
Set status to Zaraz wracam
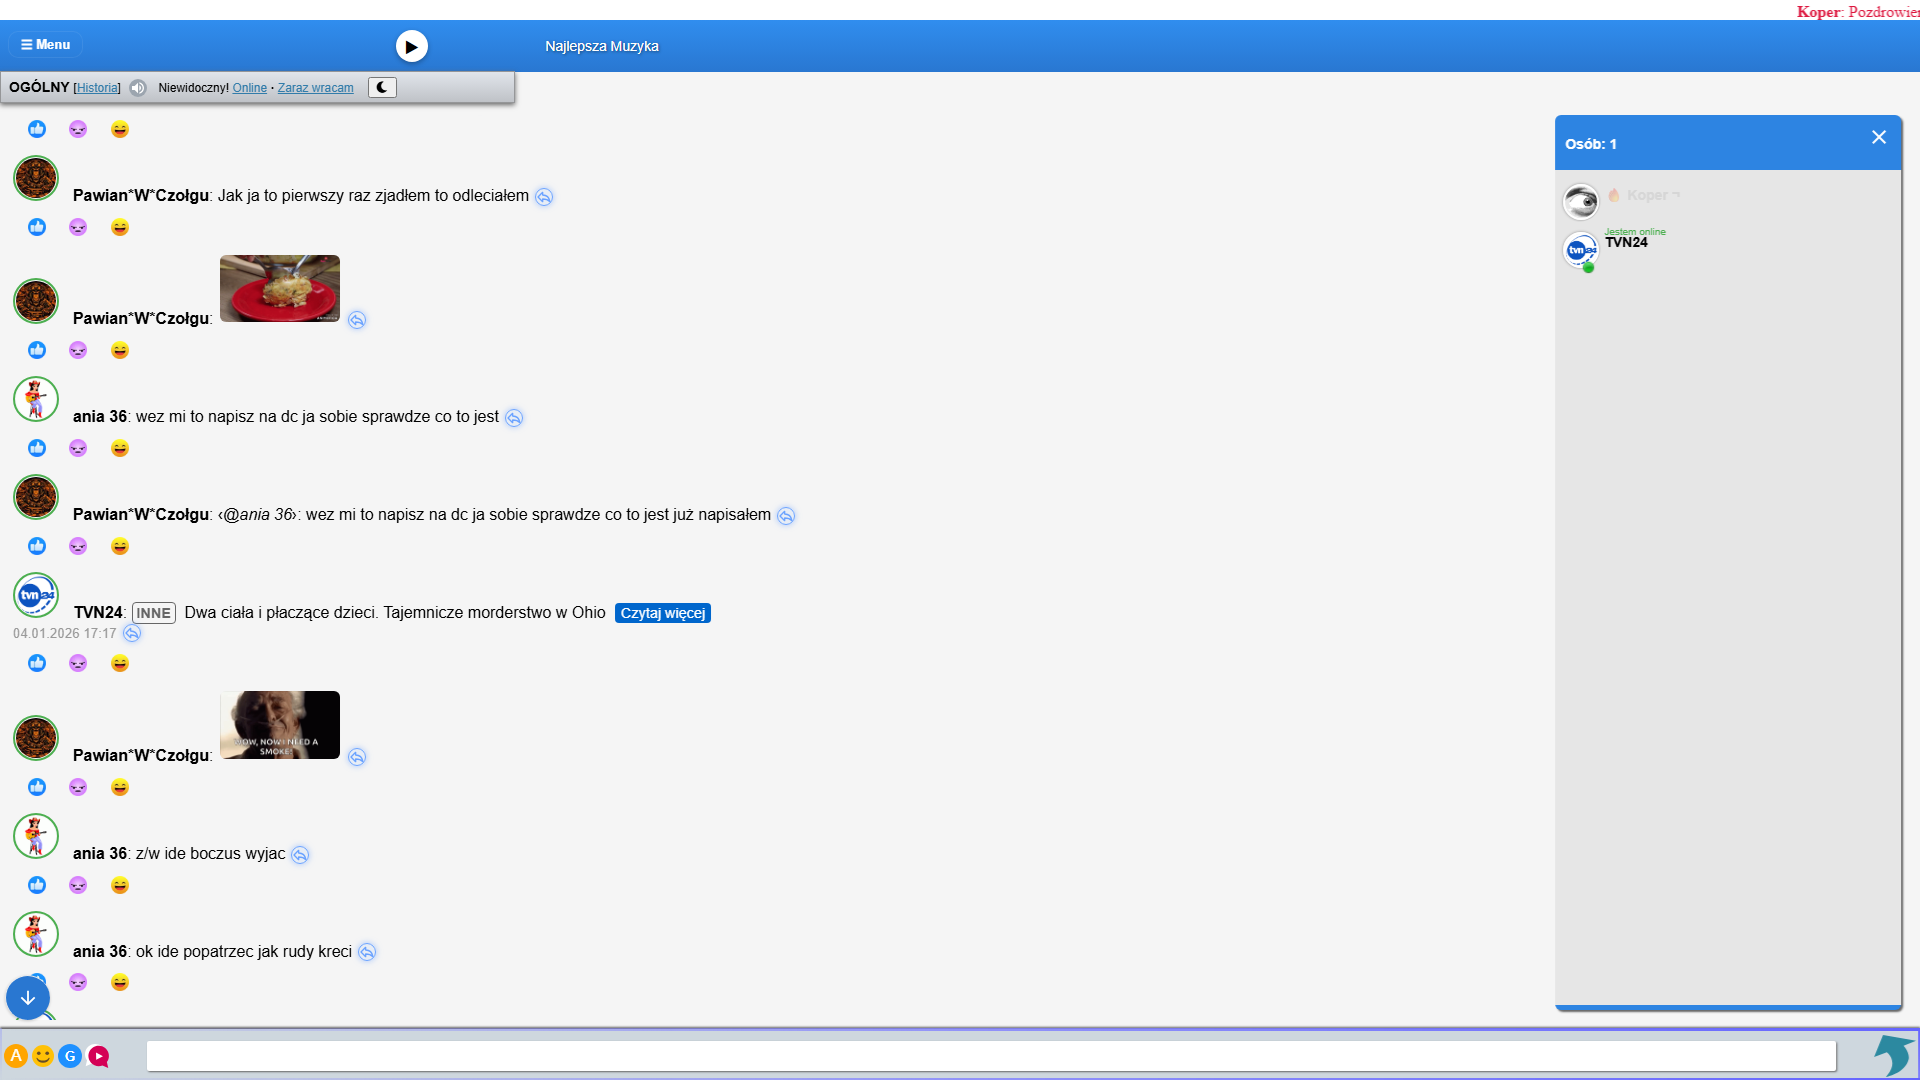tap(315, 88)
